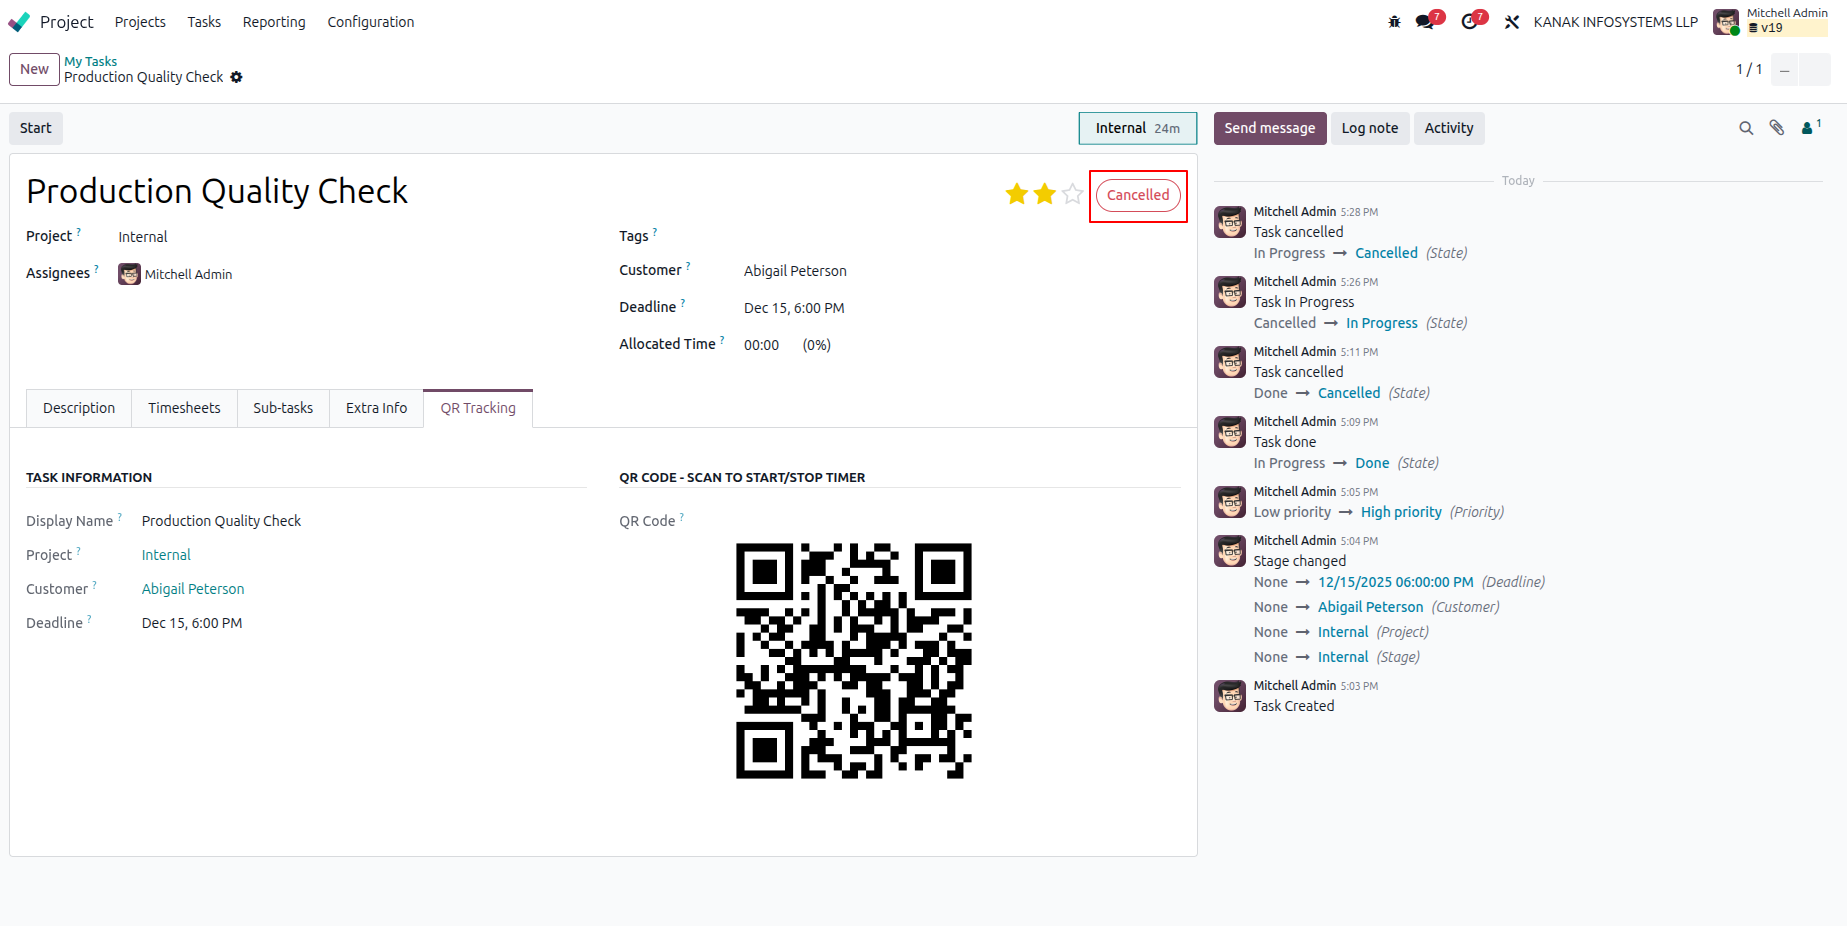Open attachments via the paperclip icon
The image size is (1847, 926).
click(x=1777, y=128)
